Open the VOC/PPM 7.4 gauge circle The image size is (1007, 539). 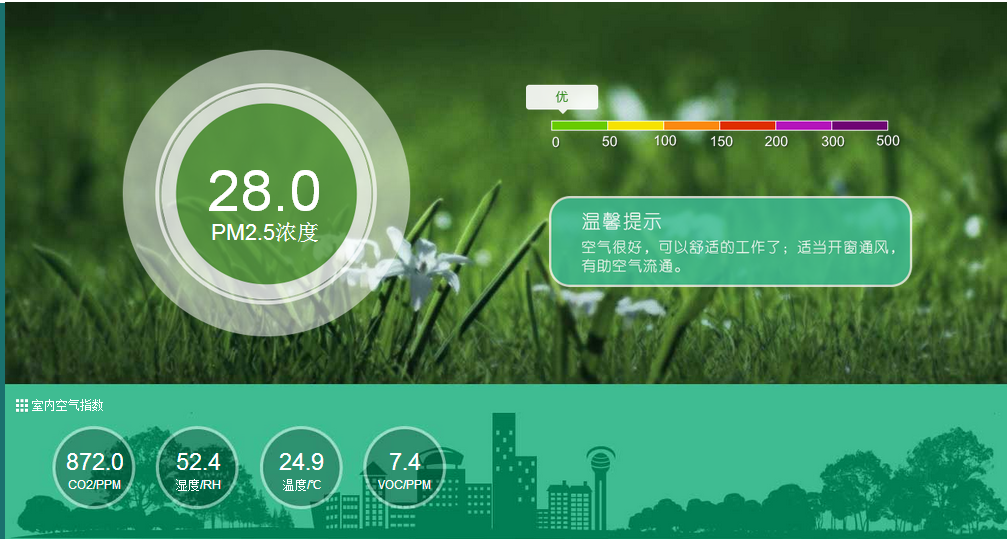405,468
